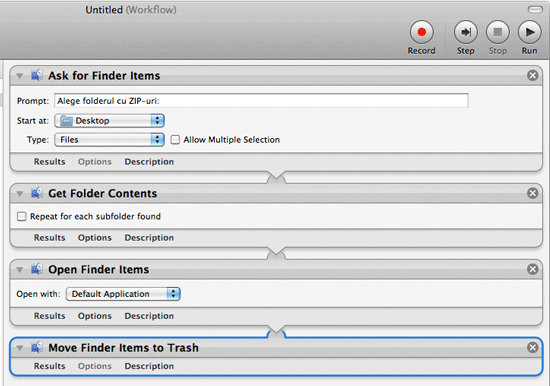Show Options of Move Finder Items to Trash
Image resolution: width=550 pixels, height=386 pixels.
[x=95, y=366]
